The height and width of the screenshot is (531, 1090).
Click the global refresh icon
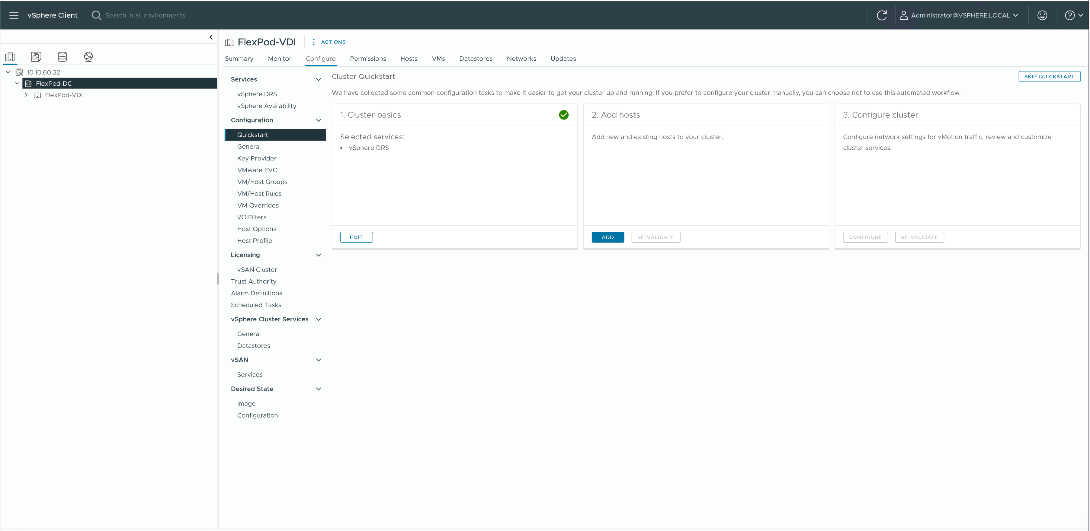pos(881,15)
